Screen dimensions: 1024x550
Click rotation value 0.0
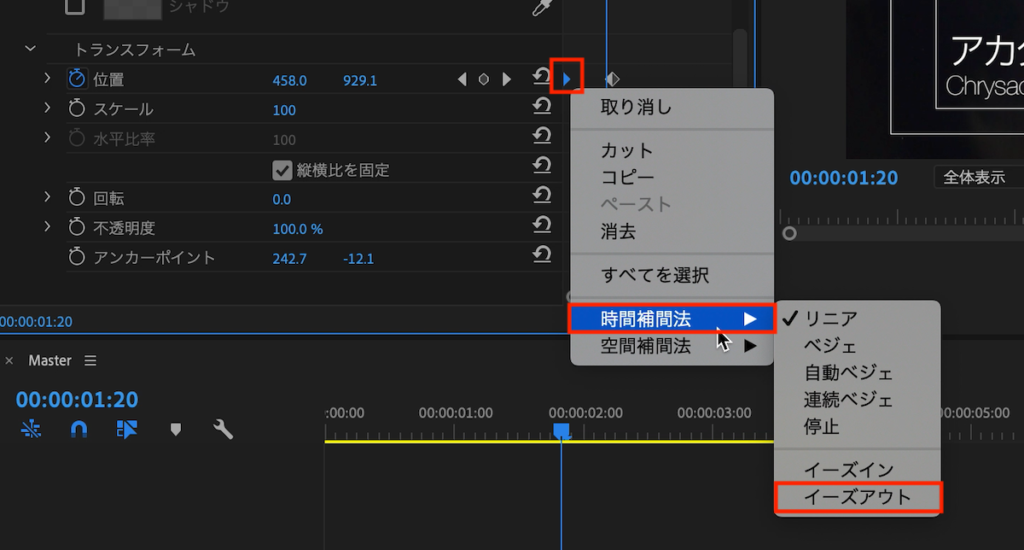pyautogui.click(x=281, y=199)
